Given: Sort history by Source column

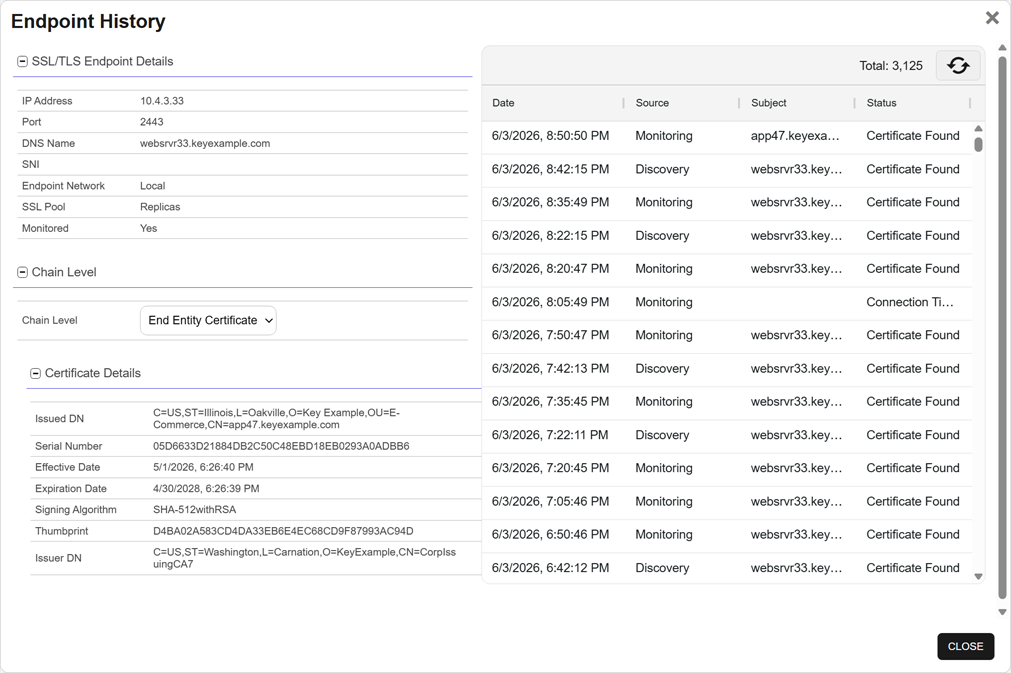Looking at the screenshot, I should tap(652, 102).
